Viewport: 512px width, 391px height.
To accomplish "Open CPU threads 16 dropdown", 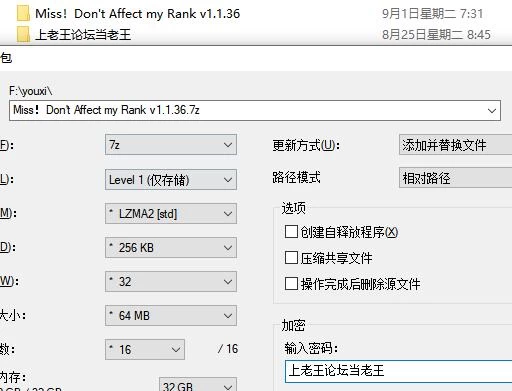I will click(x=145, y=349).
